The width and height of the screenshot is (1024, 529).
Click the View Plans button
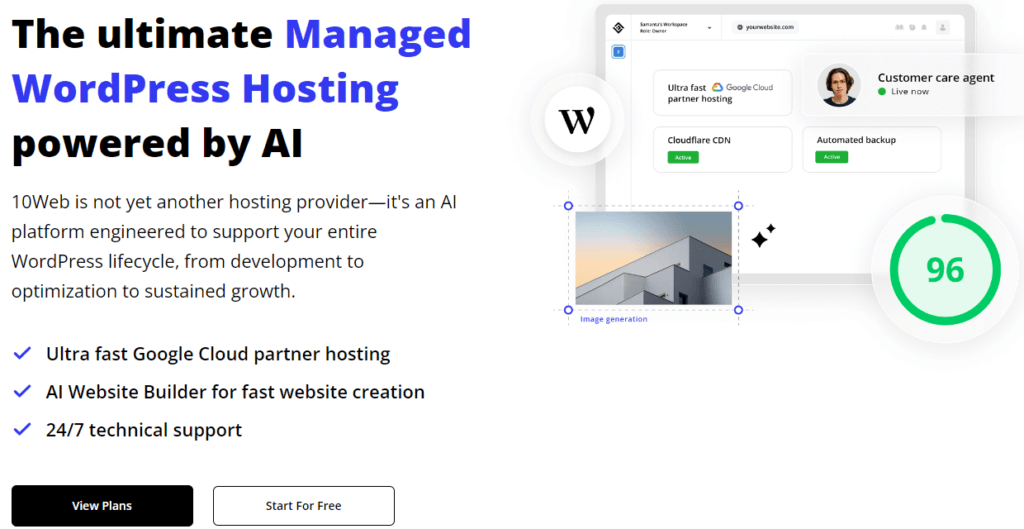(x=102, y=505)
